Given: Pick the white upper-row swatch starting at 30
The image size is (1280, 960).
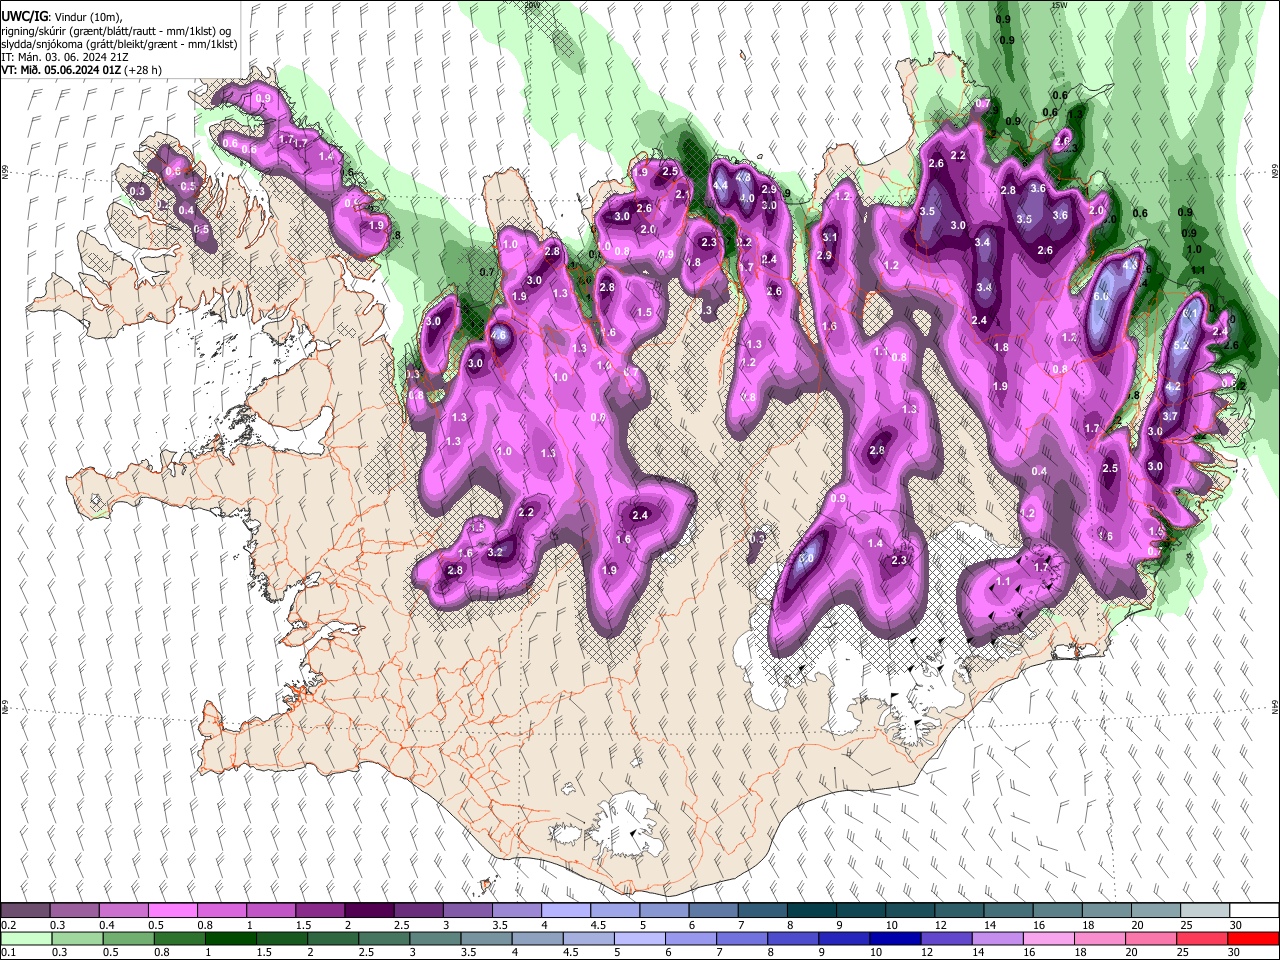Looking at the screenshot, I should [1254, 911].
